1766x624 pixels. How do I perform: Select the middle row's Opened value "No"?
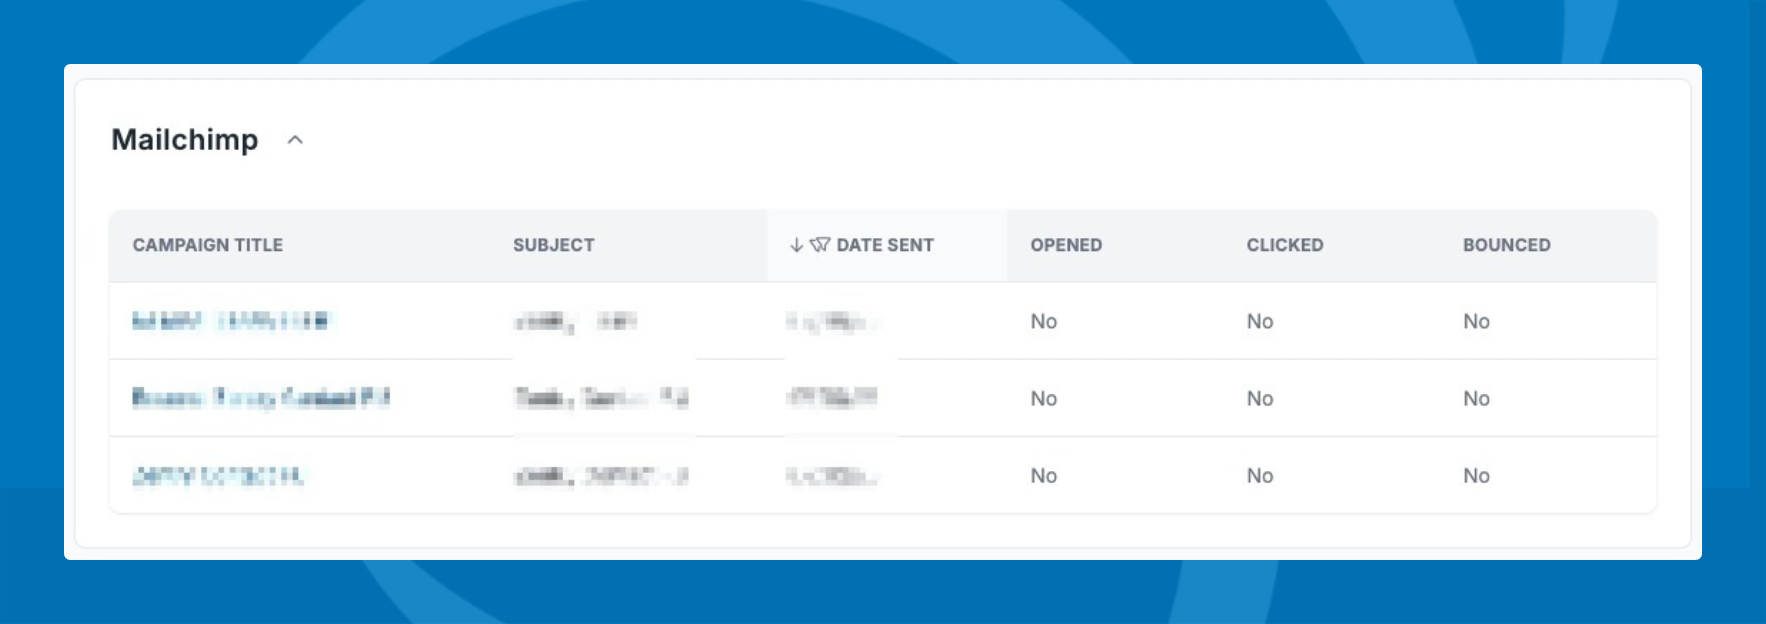click(1044, 398)
